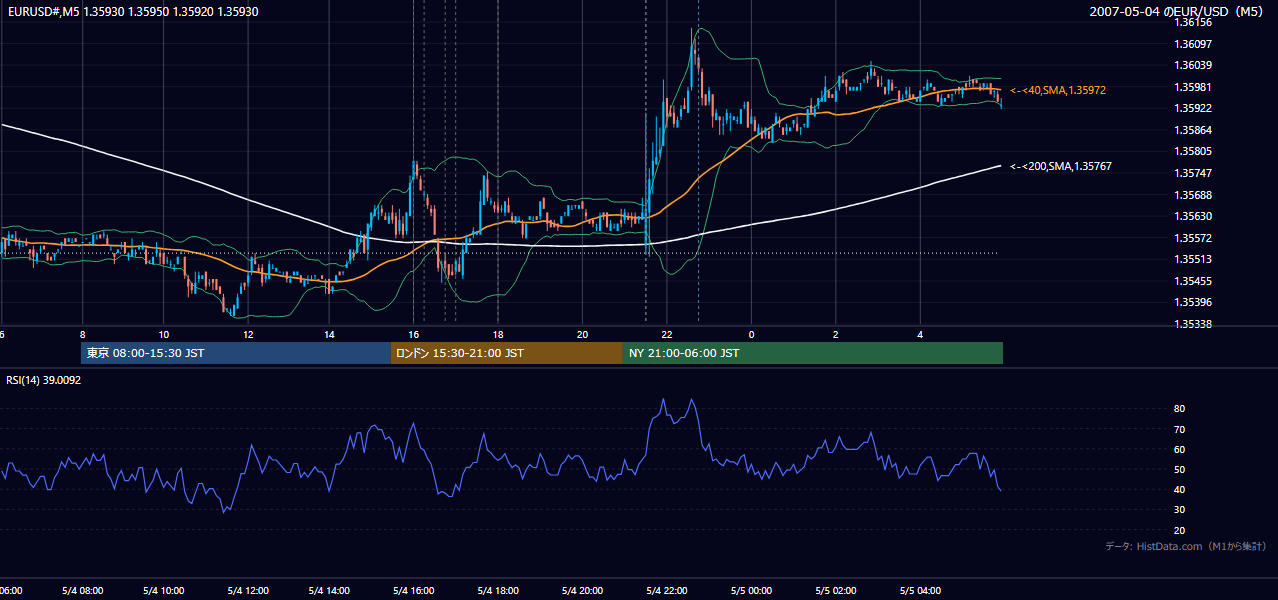
Task: Click the HistData.com data source credit
Action: 1186,546
